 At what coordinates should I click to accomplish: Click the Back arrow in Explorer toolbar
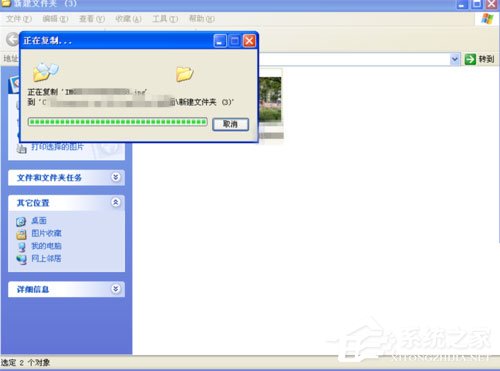pos(13,40)
